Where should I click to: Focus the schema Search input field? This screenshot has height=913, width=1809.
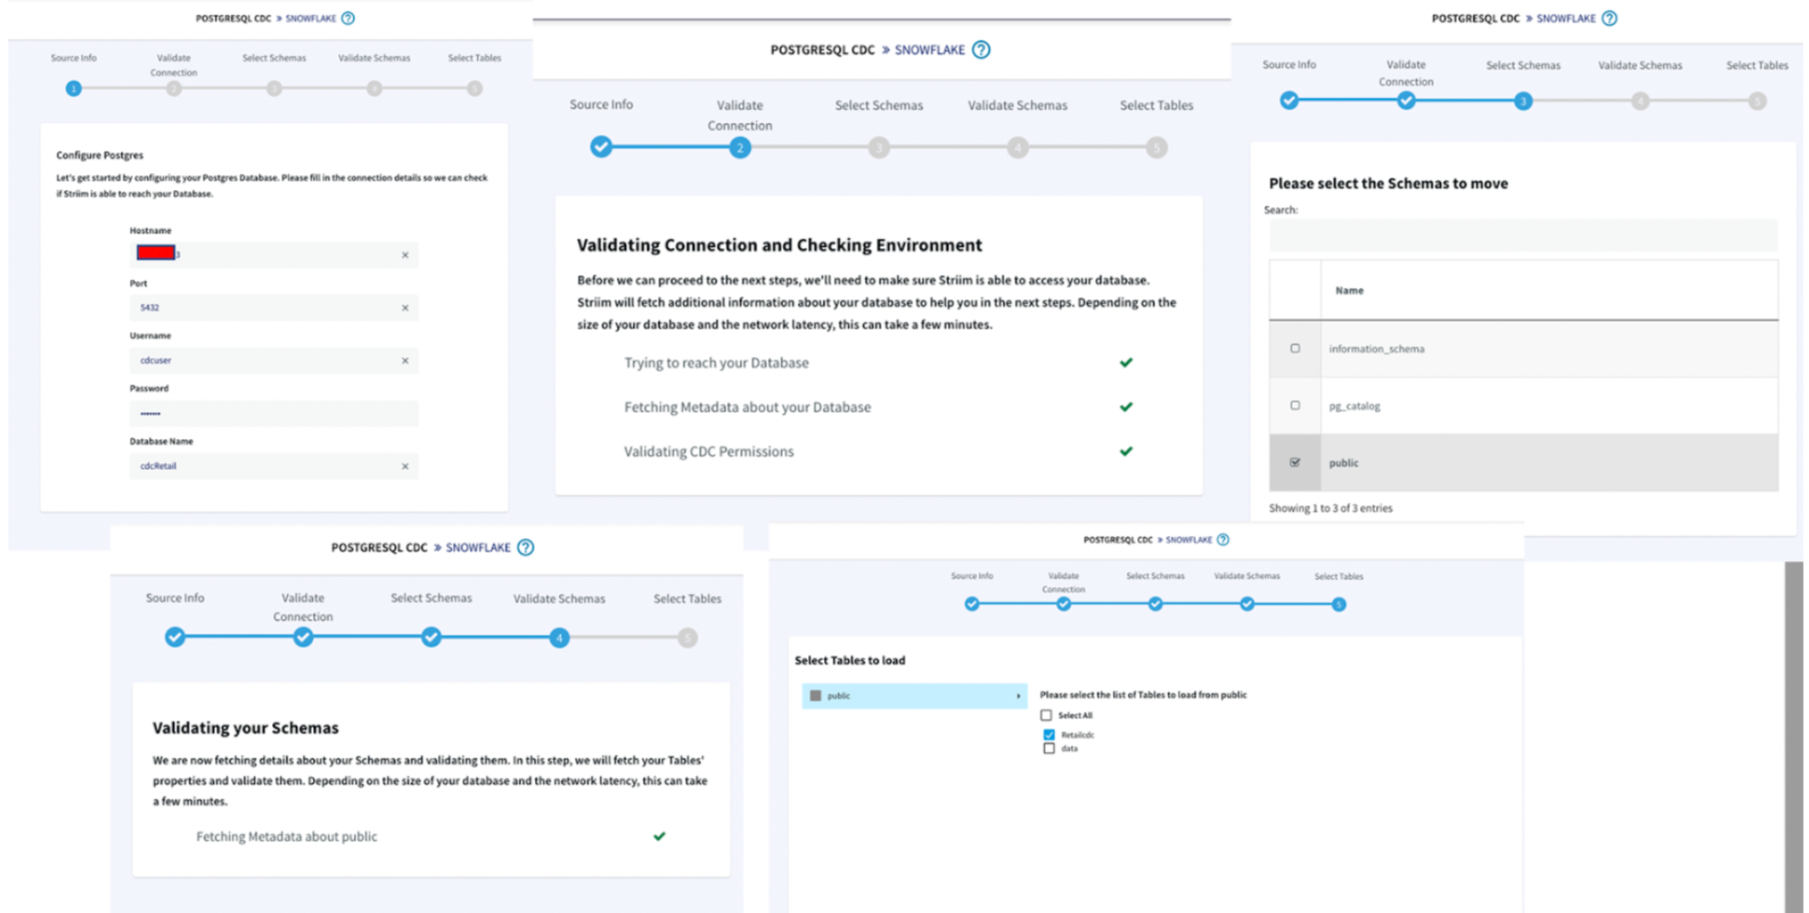point(1523,236)
